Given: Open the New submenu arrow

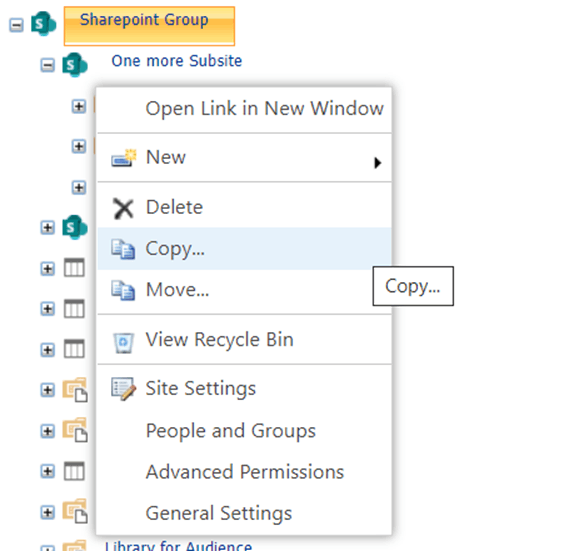Looking at the screenshot, I should point(377,163).
